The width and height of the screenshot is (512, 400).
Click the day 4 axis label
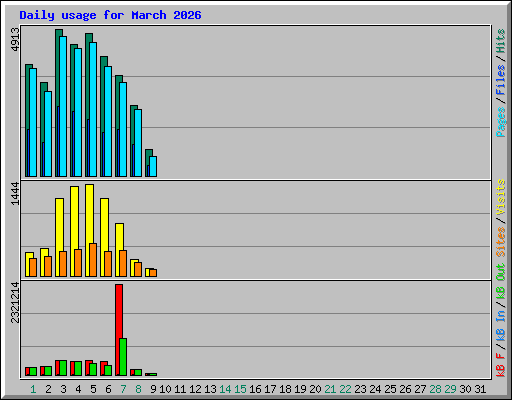(78, 389)
